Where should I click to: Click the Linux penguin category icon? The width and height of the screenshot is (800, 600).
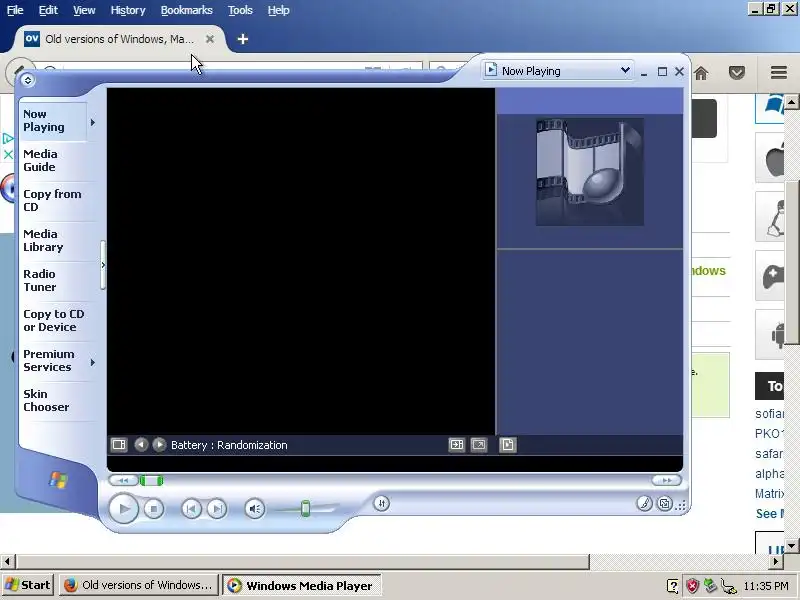pos(770,217)
